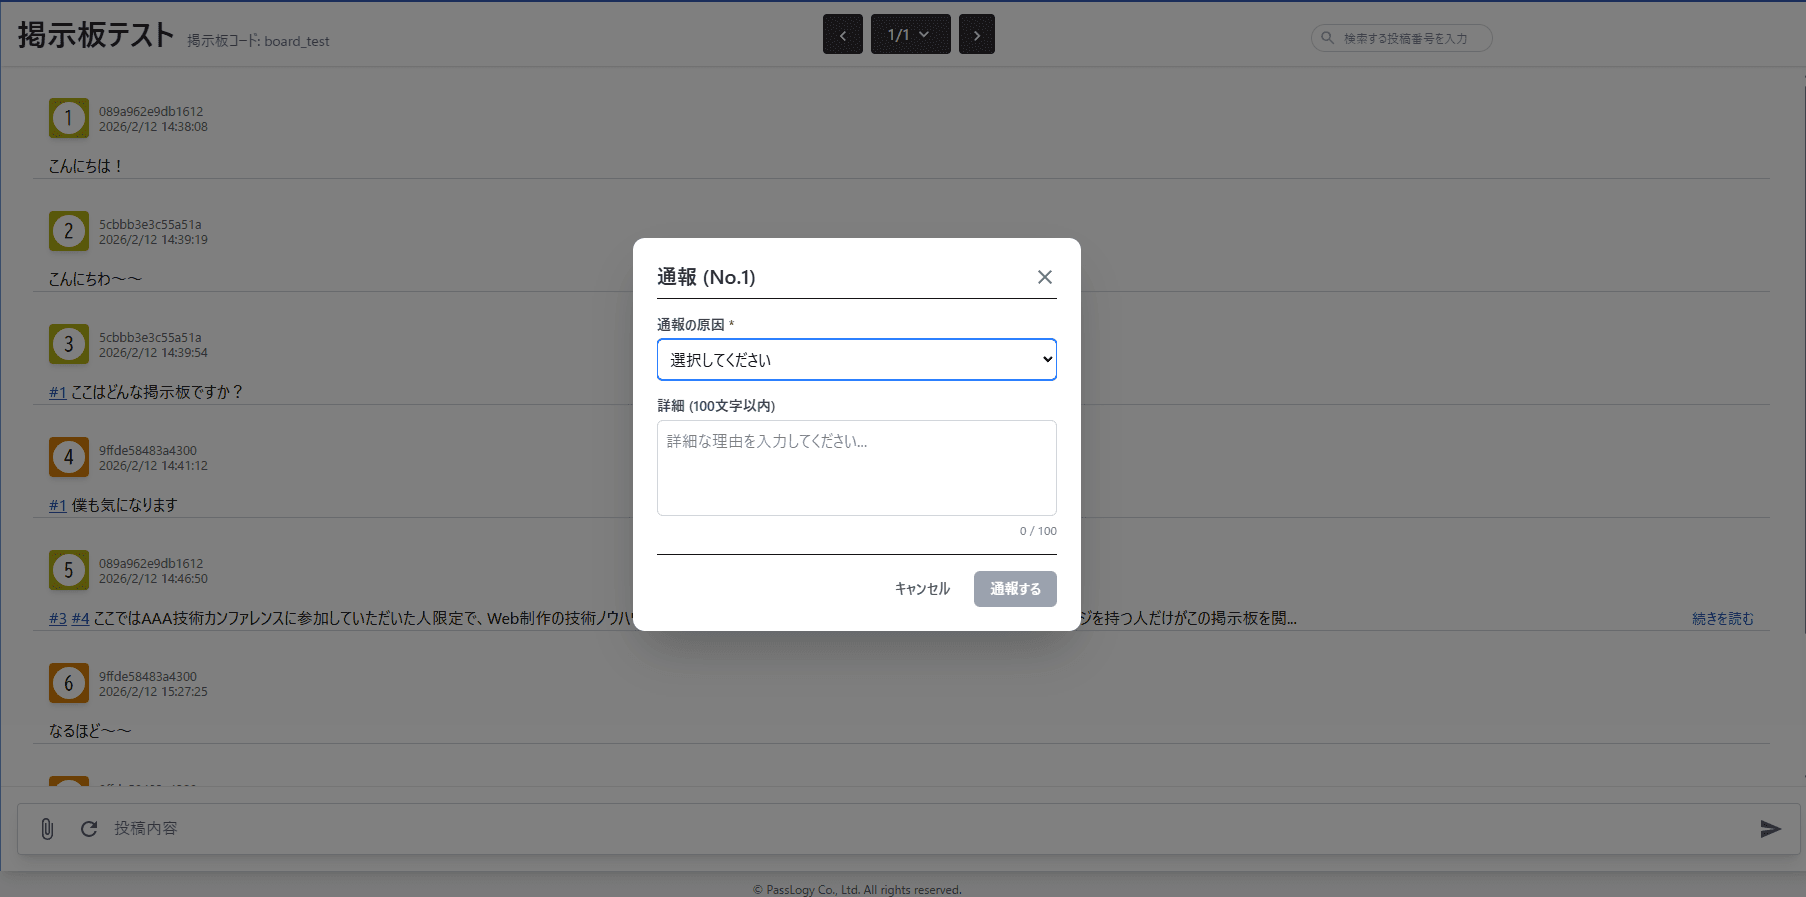Viewport: 1806px width, 897px height.
Task: Open the 続きを読む read more link
Action: (1722, 619)
